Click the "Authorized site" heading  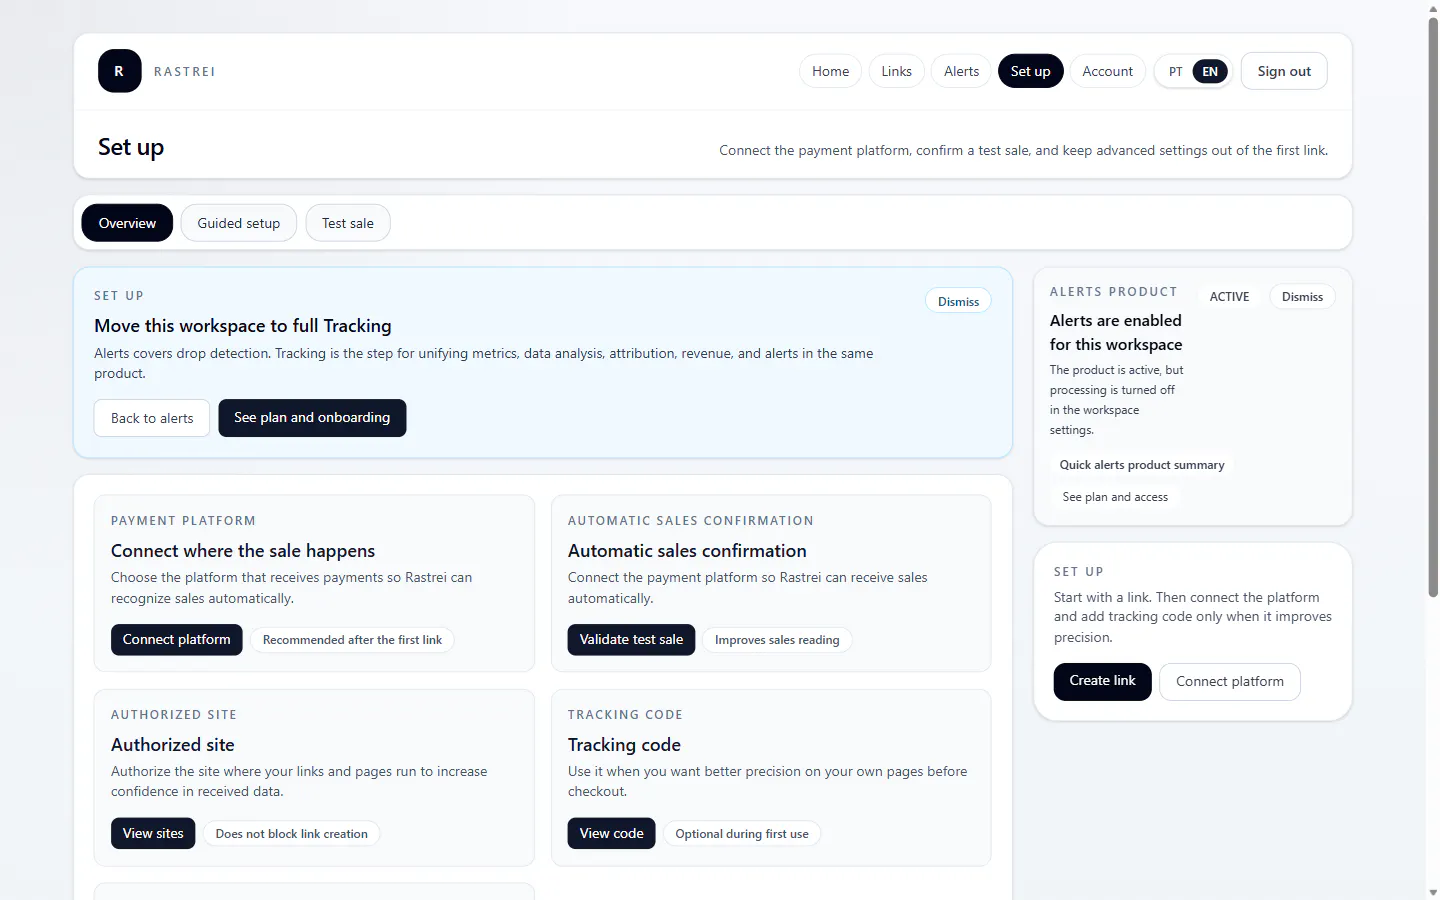173,745
